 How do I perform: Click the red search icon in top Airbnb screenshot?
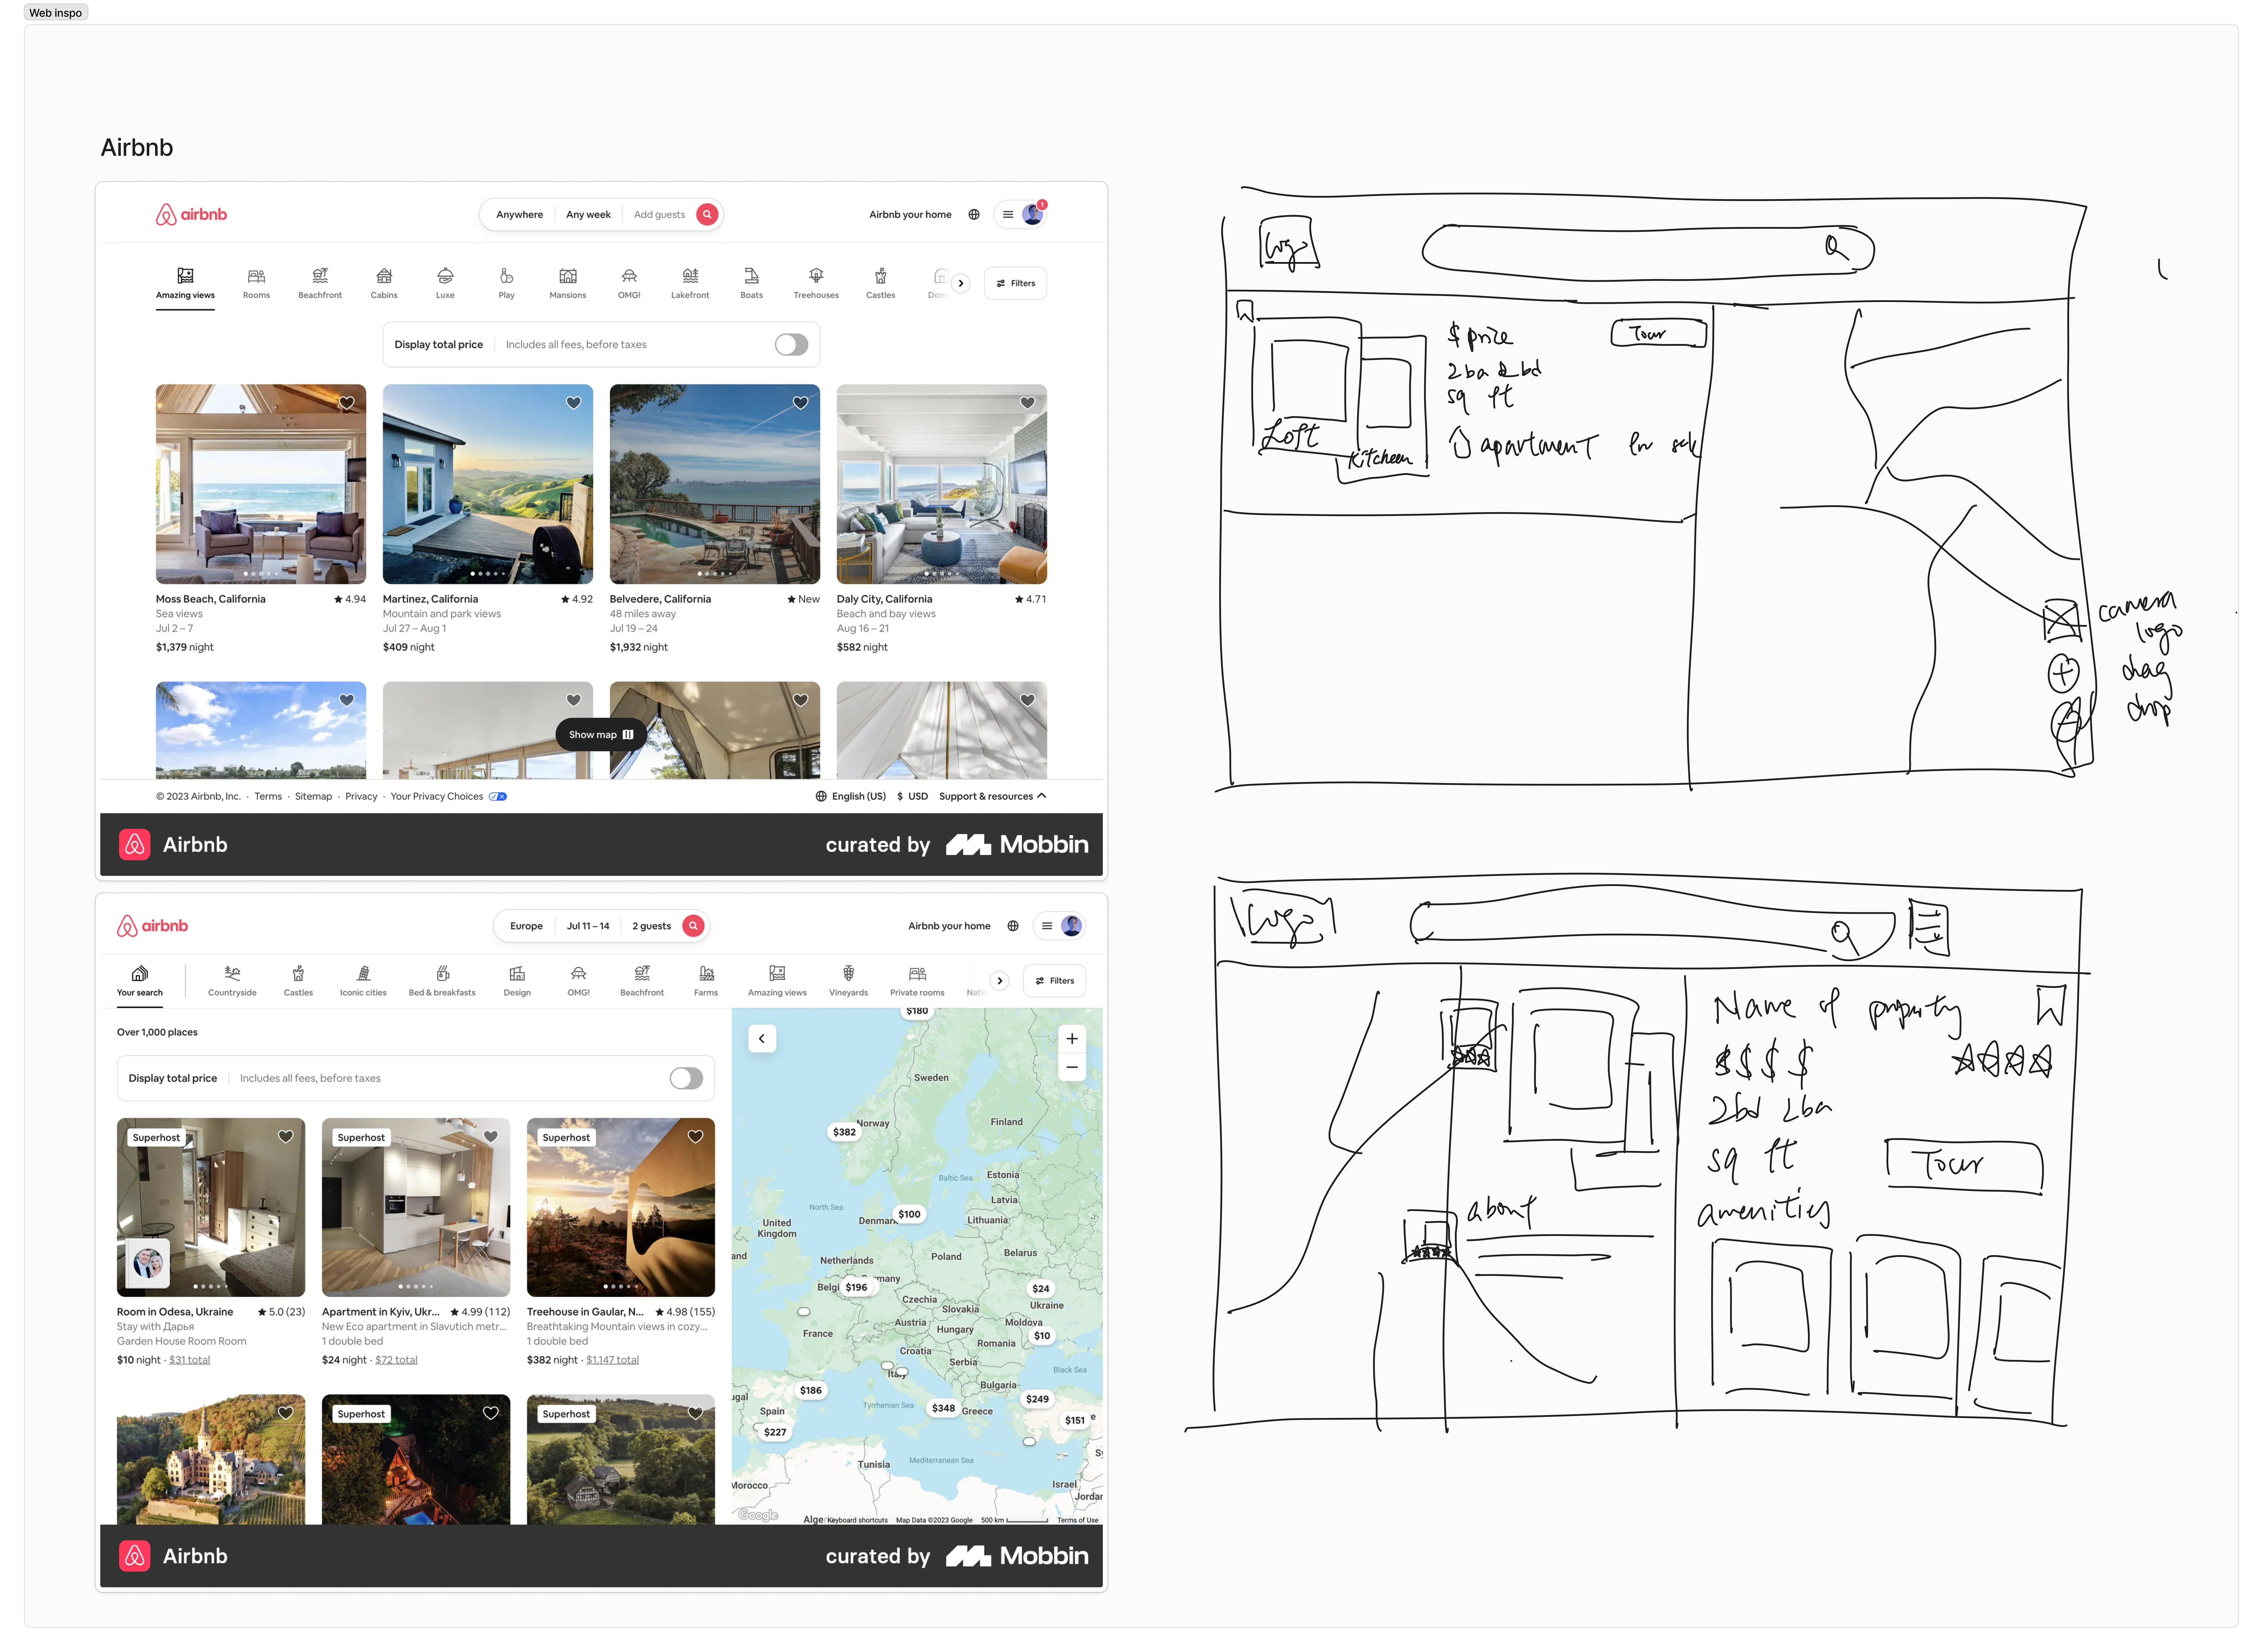707,214
